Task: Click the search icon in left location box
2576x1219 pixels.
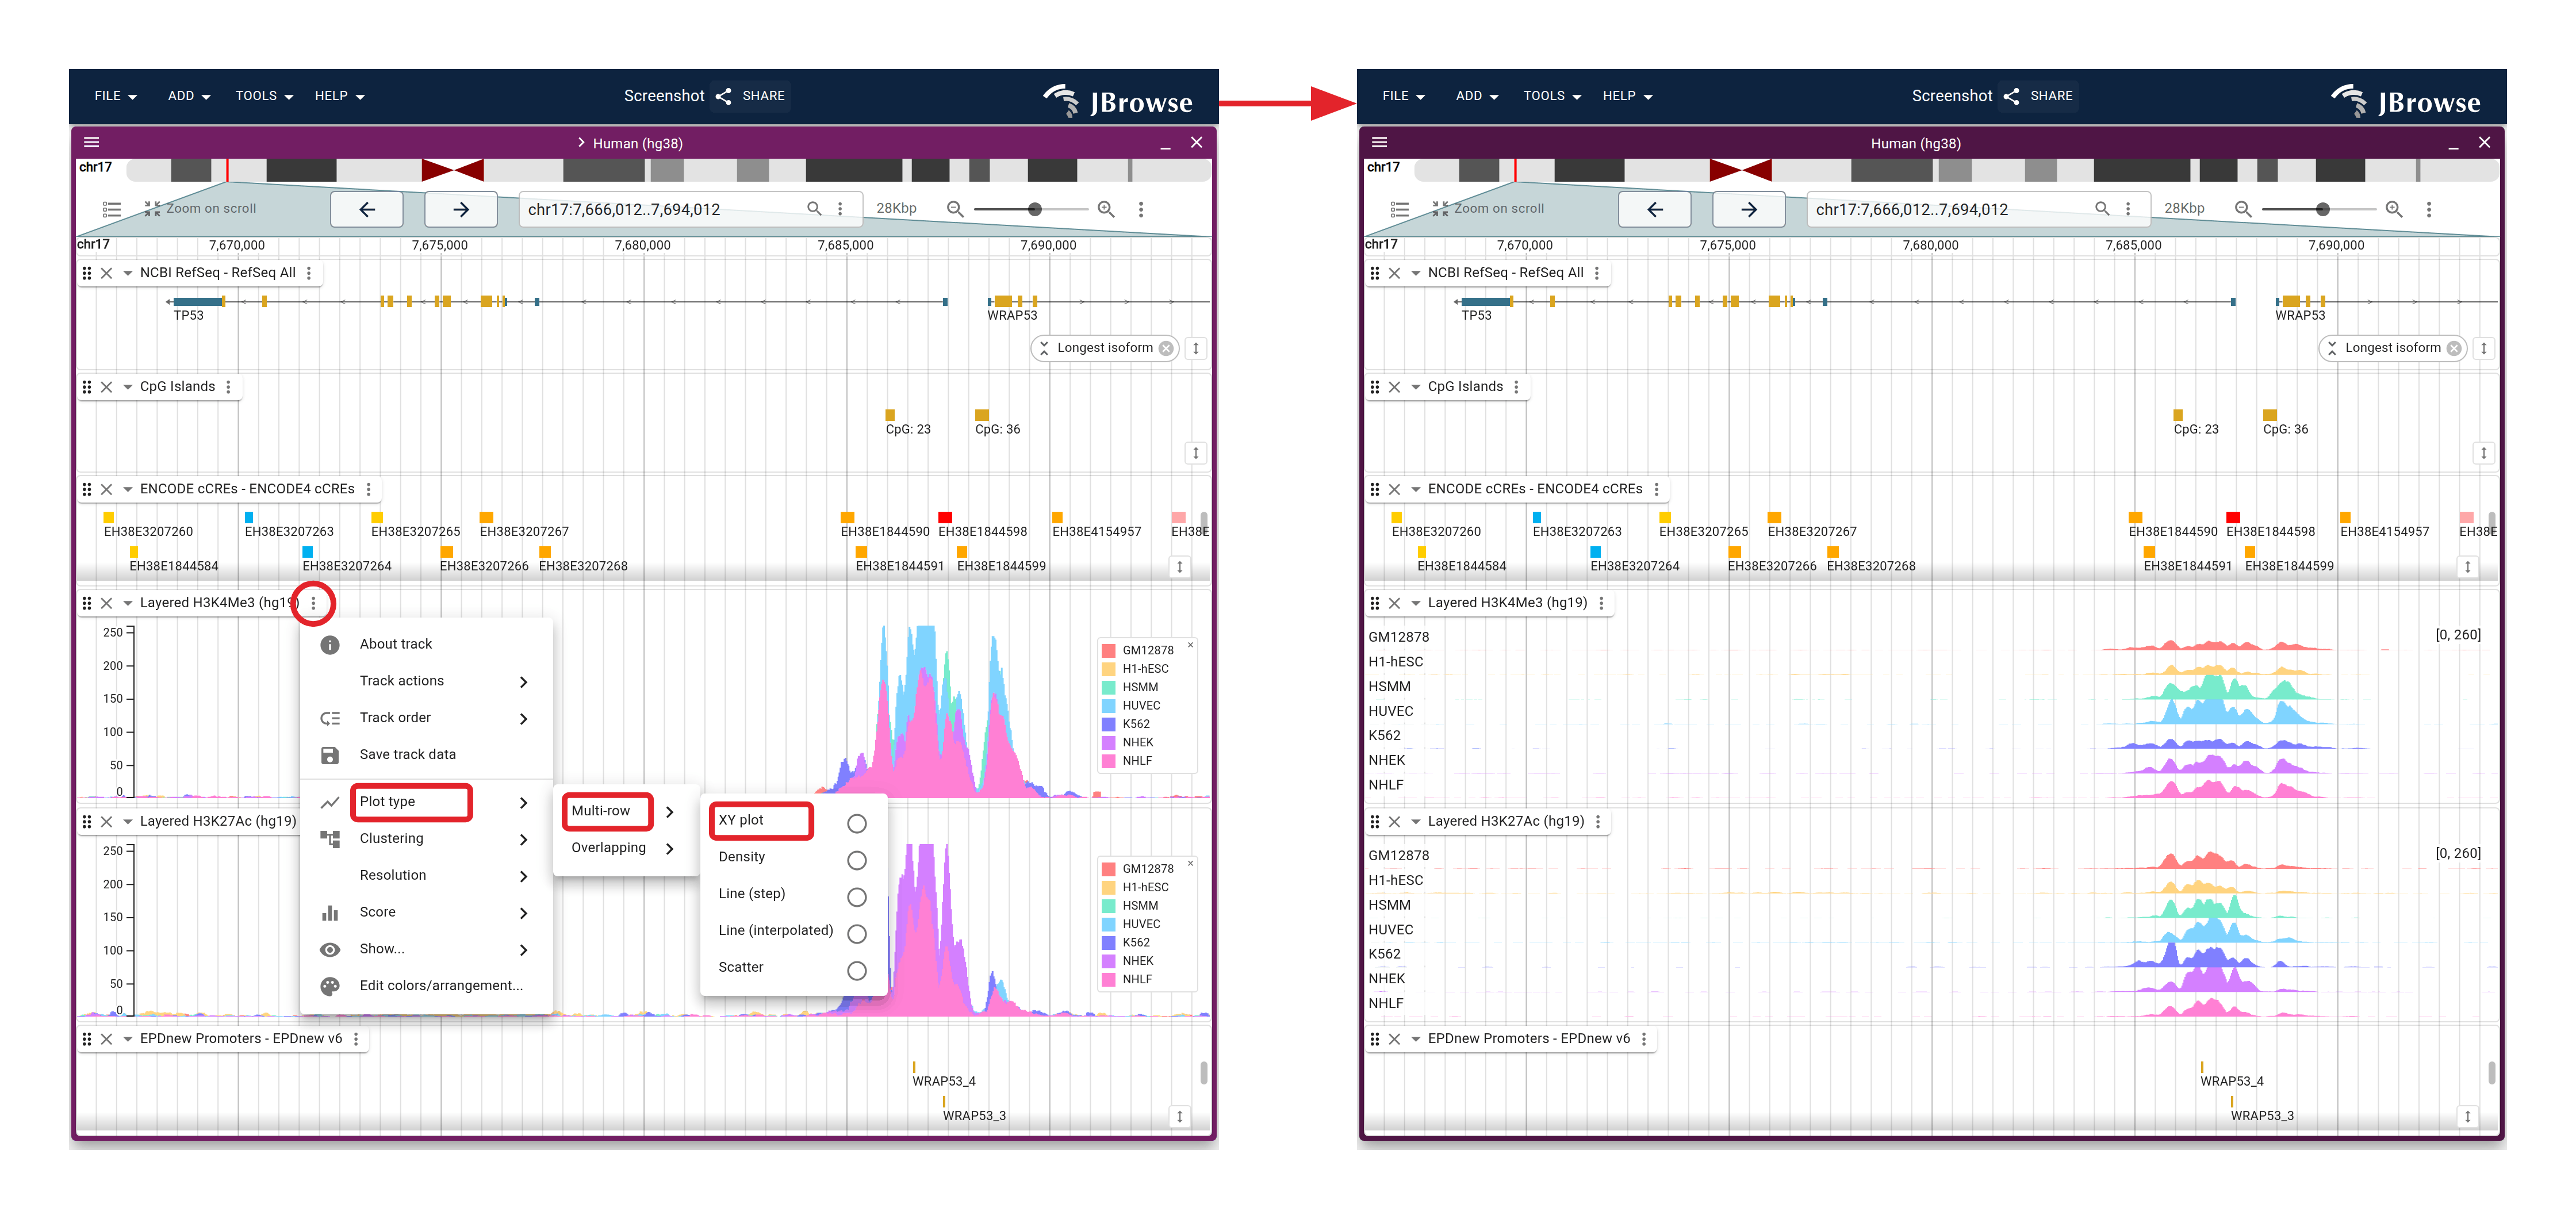Action: click(814, 208)
